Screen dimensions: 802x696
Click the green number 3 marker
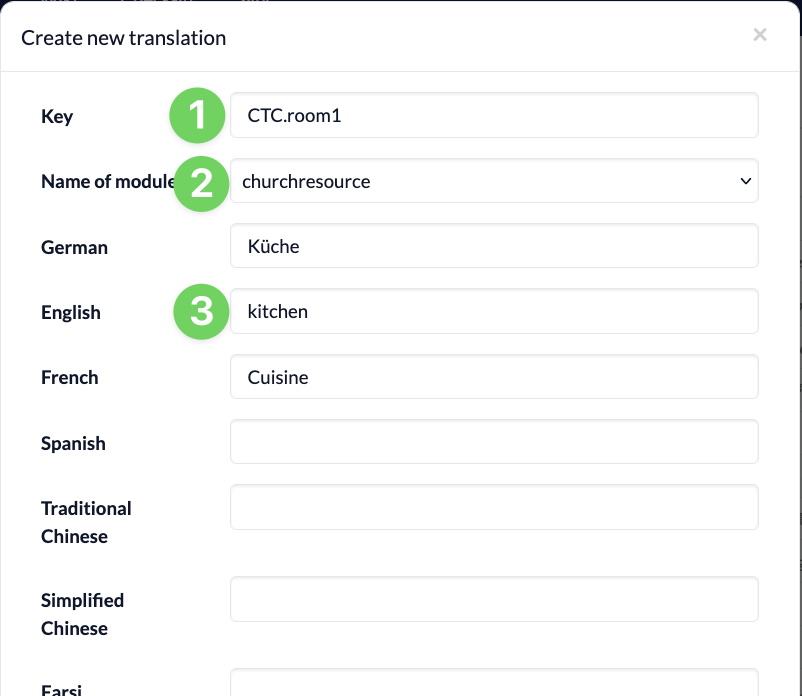[x=201, y=311]
